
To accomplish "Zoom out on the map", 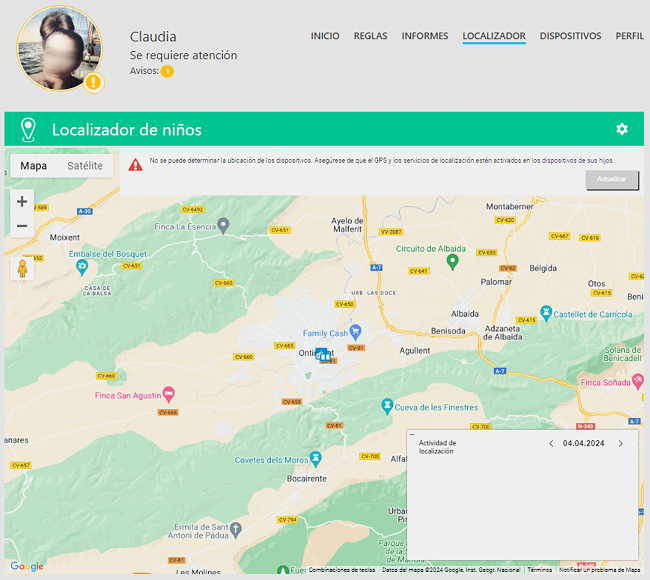I will click(22, 226).
